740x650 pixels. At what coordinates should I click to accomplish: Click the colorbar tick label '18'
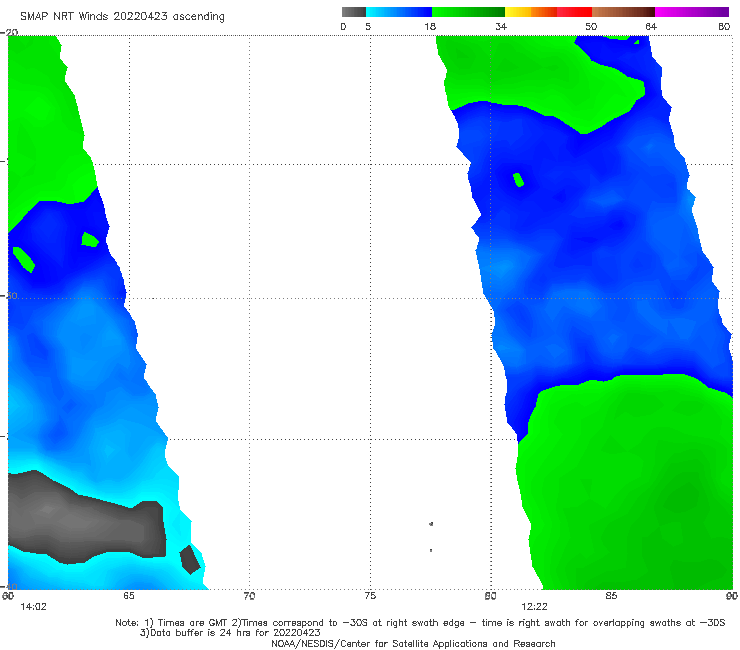[430, 26]
